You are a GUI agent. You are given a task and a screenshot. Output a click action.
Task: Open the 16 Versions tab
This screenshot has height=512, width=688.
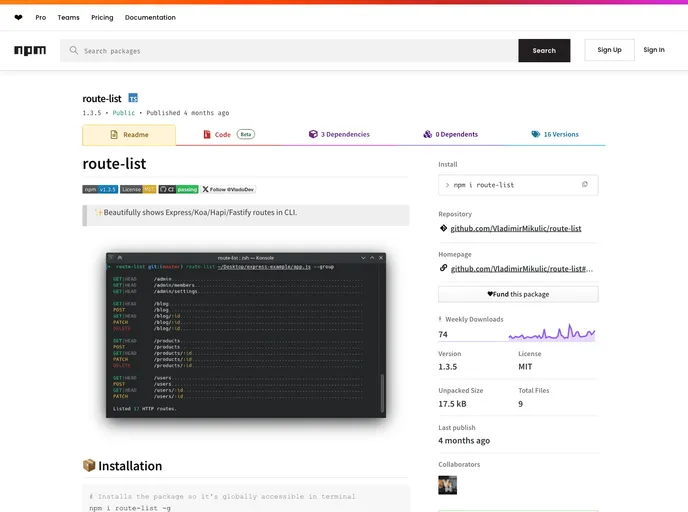point(555,134)
